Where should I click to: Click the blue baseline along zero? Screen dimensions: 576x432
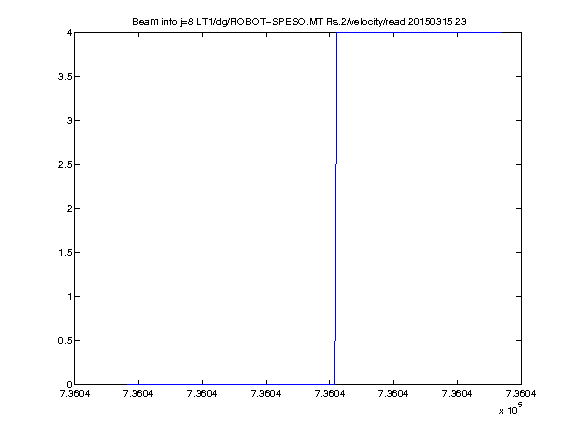(x=230, y=384)
